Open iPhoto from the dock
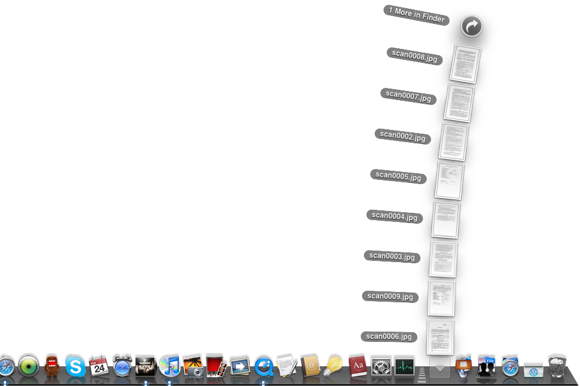This screenshot has height=386, width=580. (x=193, y=366)
